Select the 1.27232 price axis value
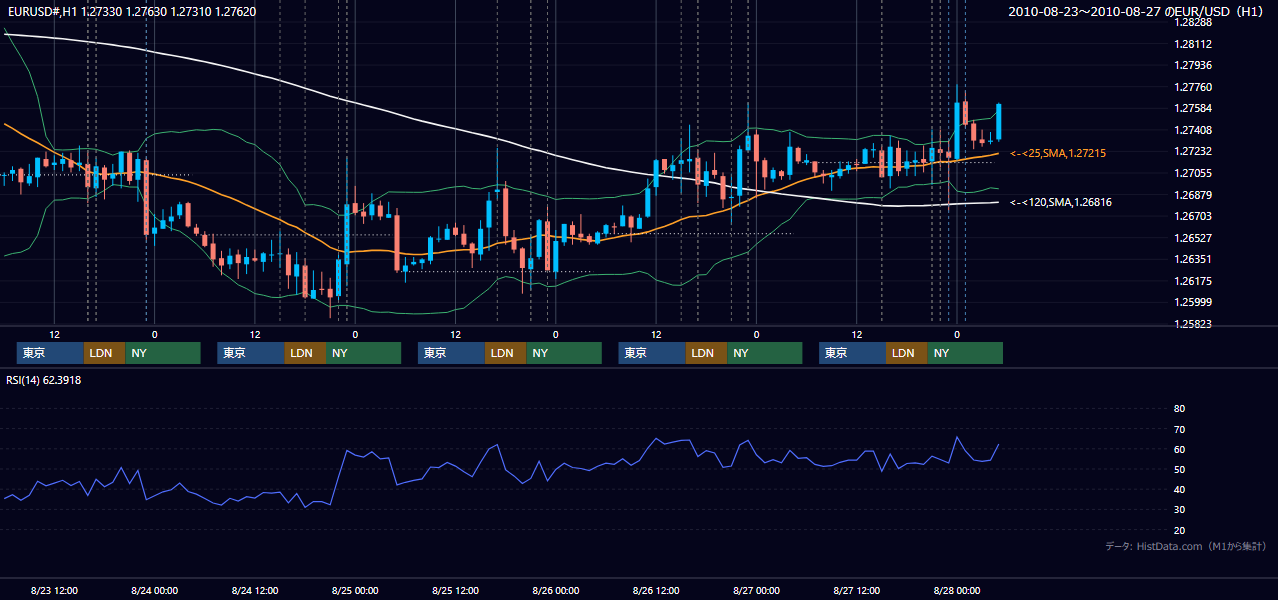This screenshot has width=1278, height=600. coord(1193,152)
